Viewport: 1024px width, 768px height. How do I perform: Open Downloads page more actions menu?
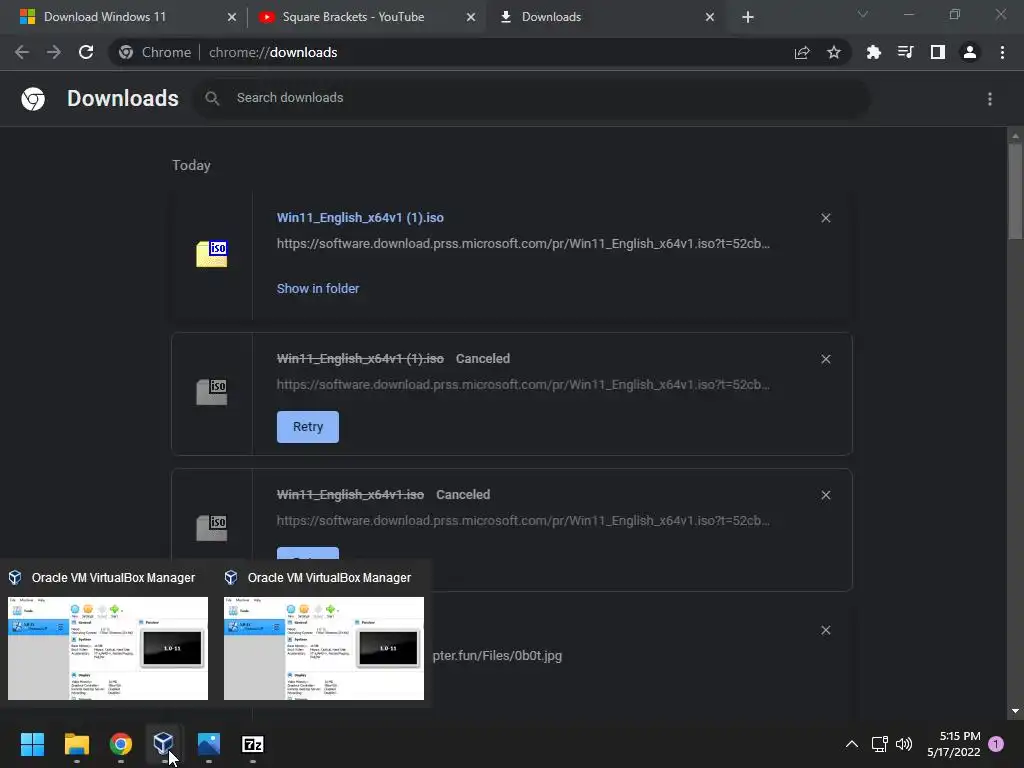pos(990,99)
